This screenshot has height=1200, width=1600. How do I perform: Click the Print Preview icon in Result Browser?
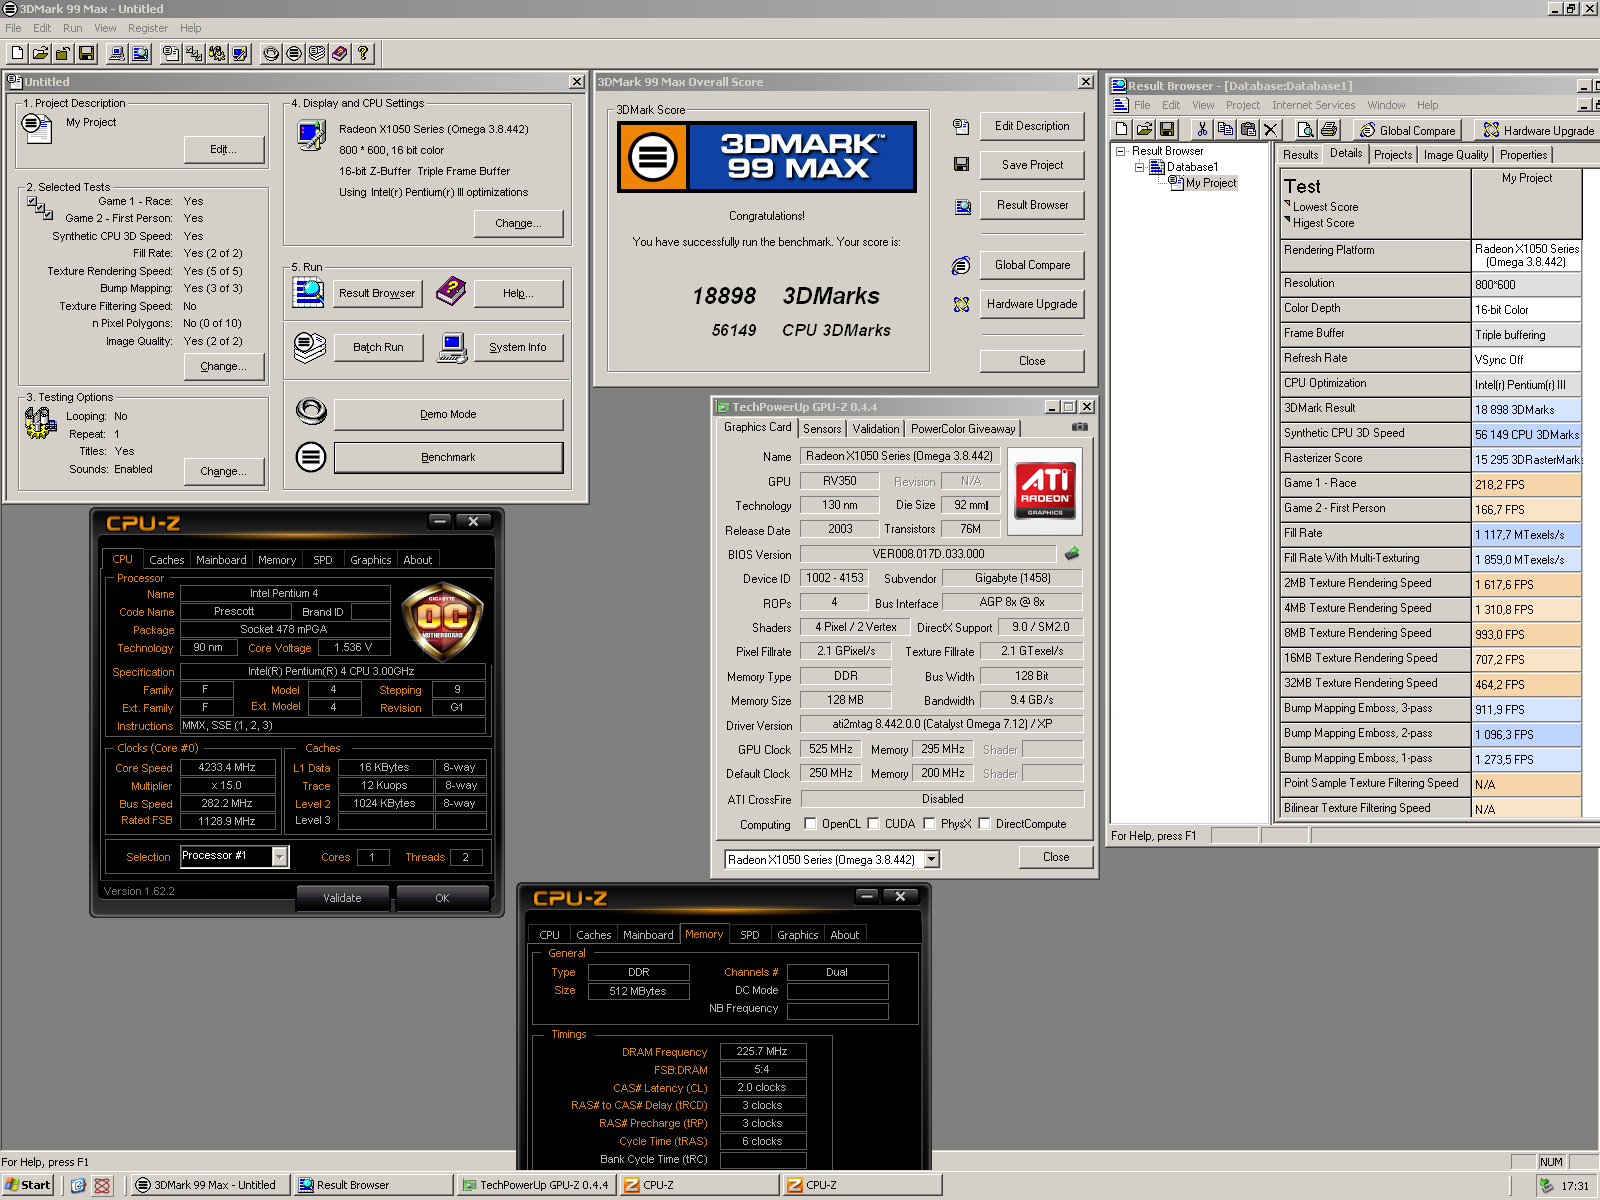point(1305,129)
